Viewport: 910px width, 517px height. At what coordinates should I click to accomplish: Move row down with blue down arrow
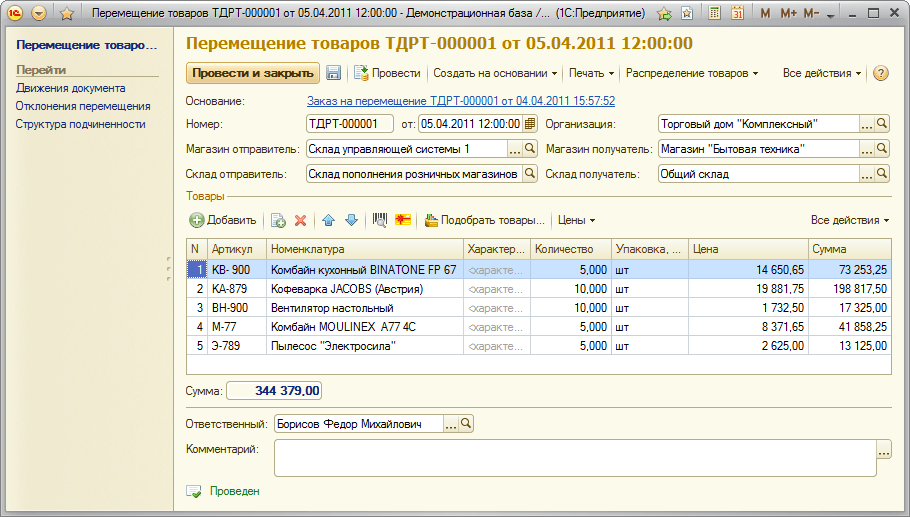pyautogui.click(x=351, y=220)
